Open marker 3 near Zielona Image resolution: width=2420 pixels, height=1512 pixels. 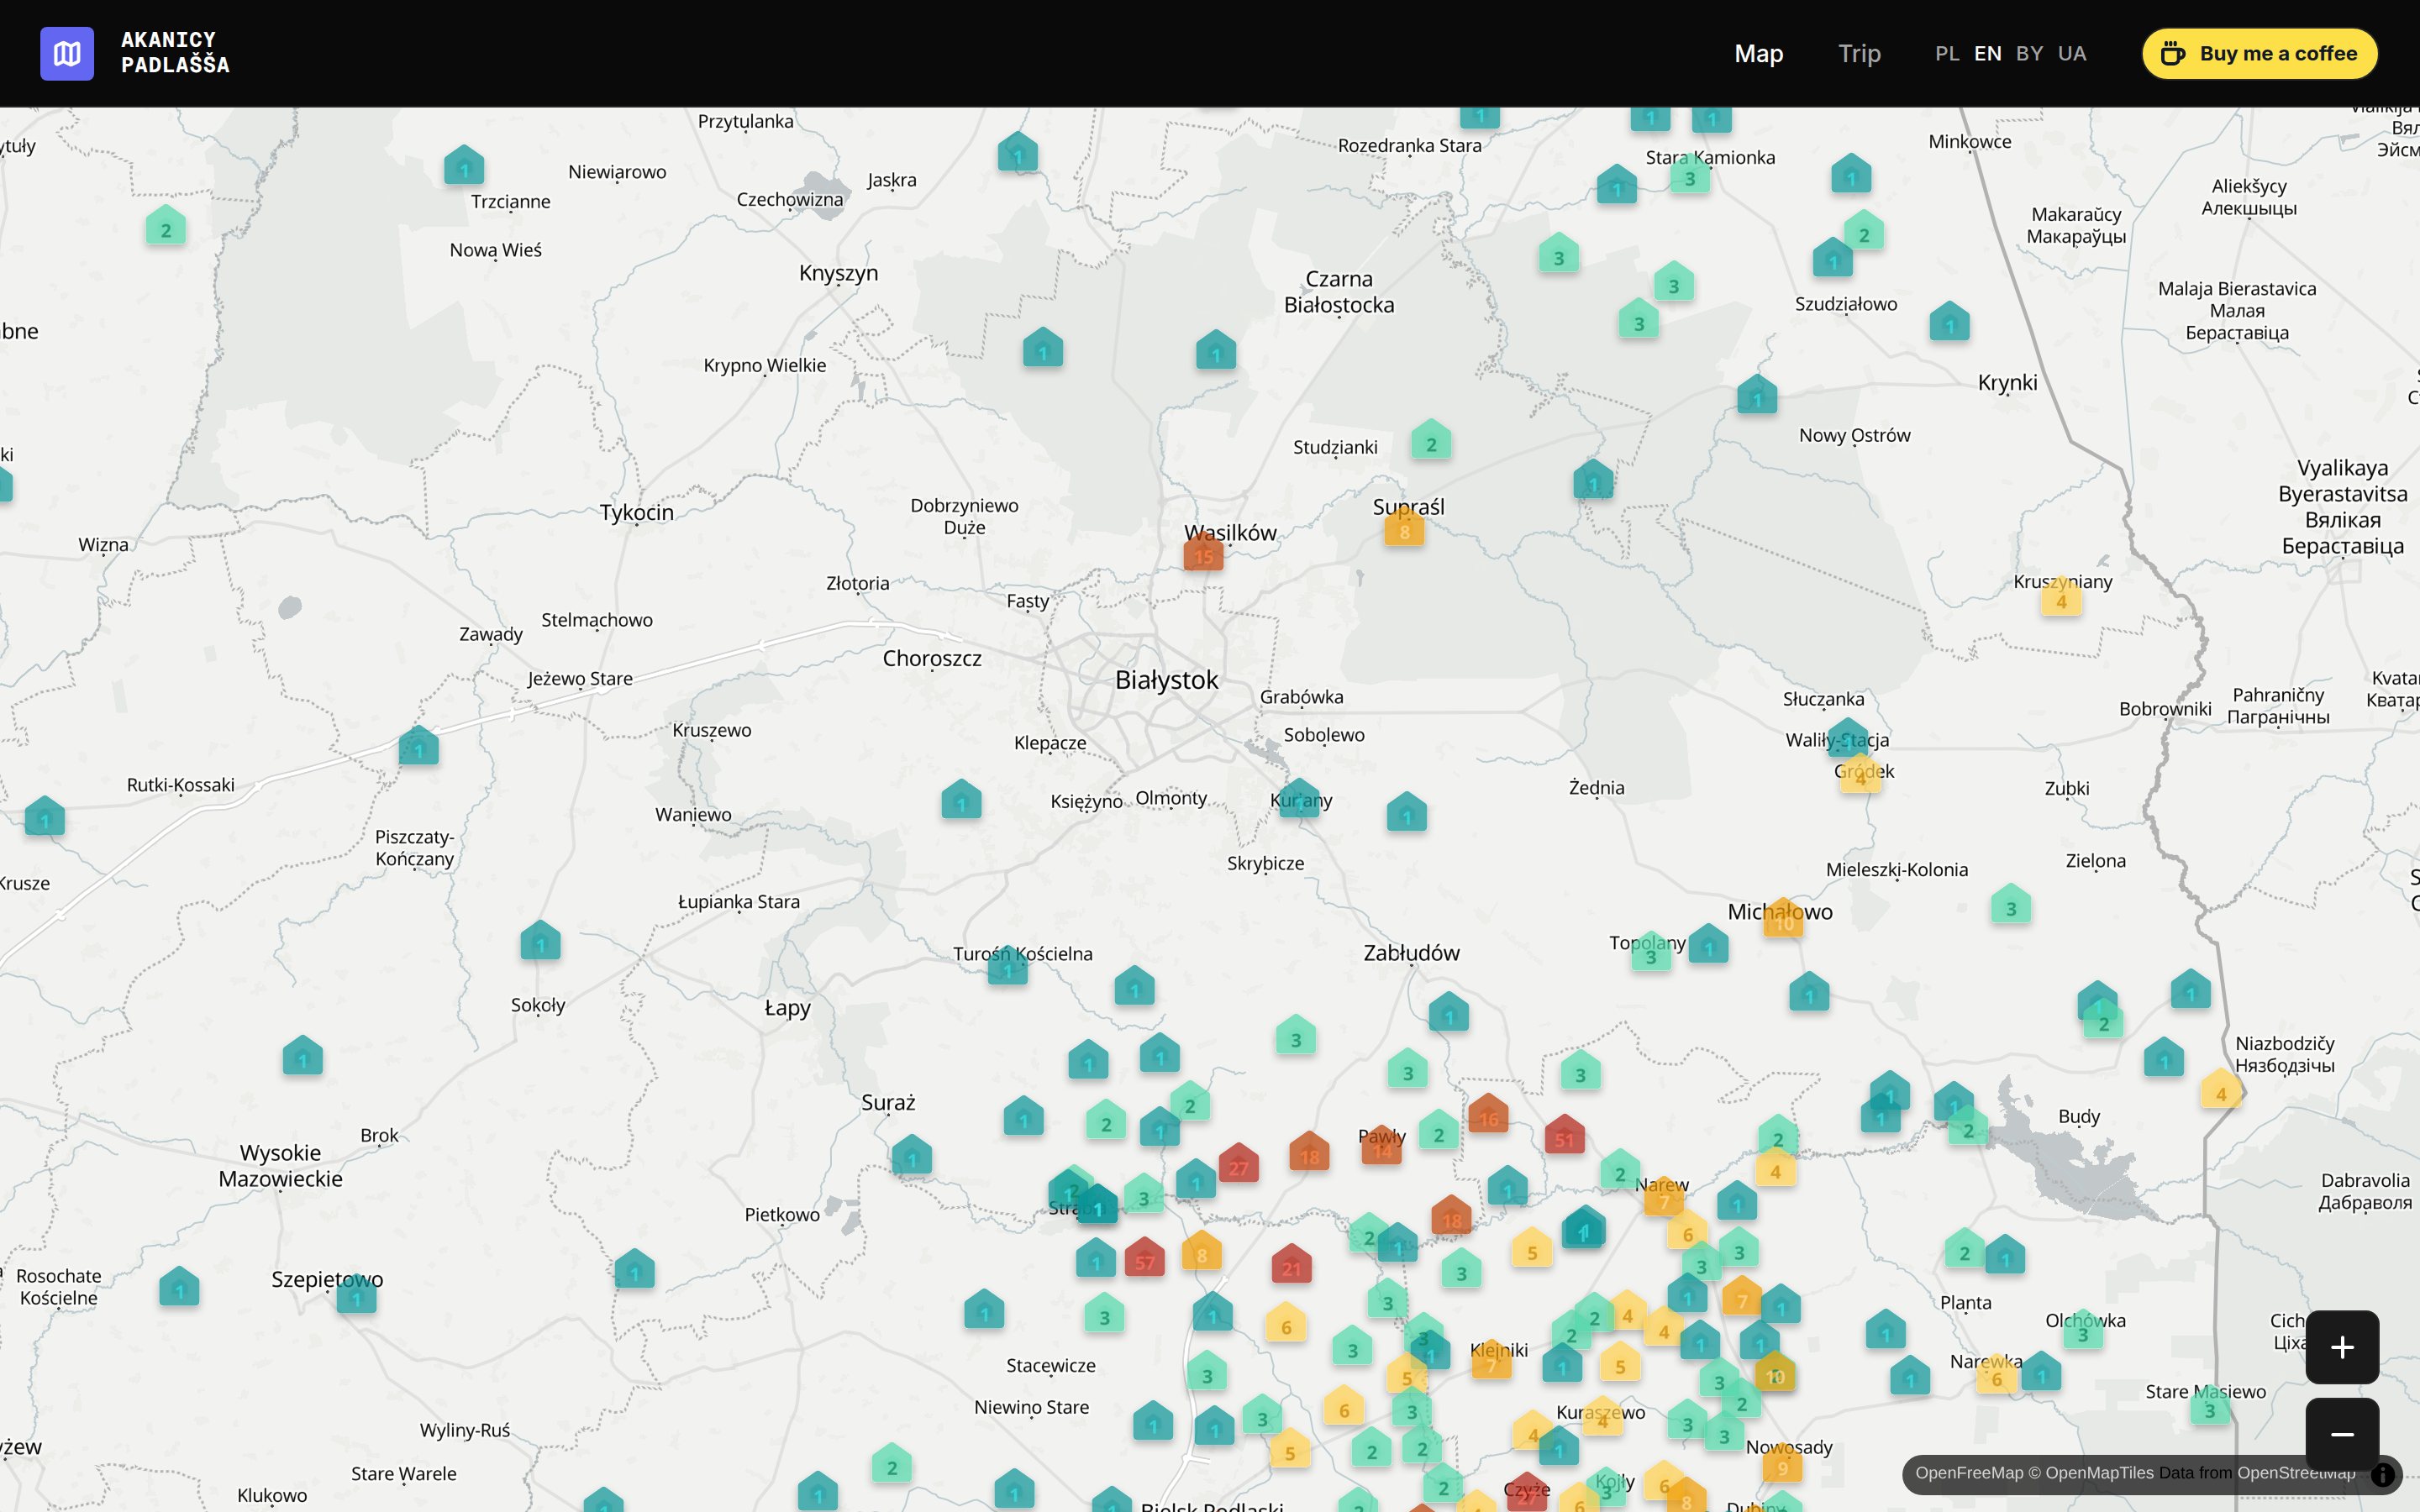tap(2011, 903)
